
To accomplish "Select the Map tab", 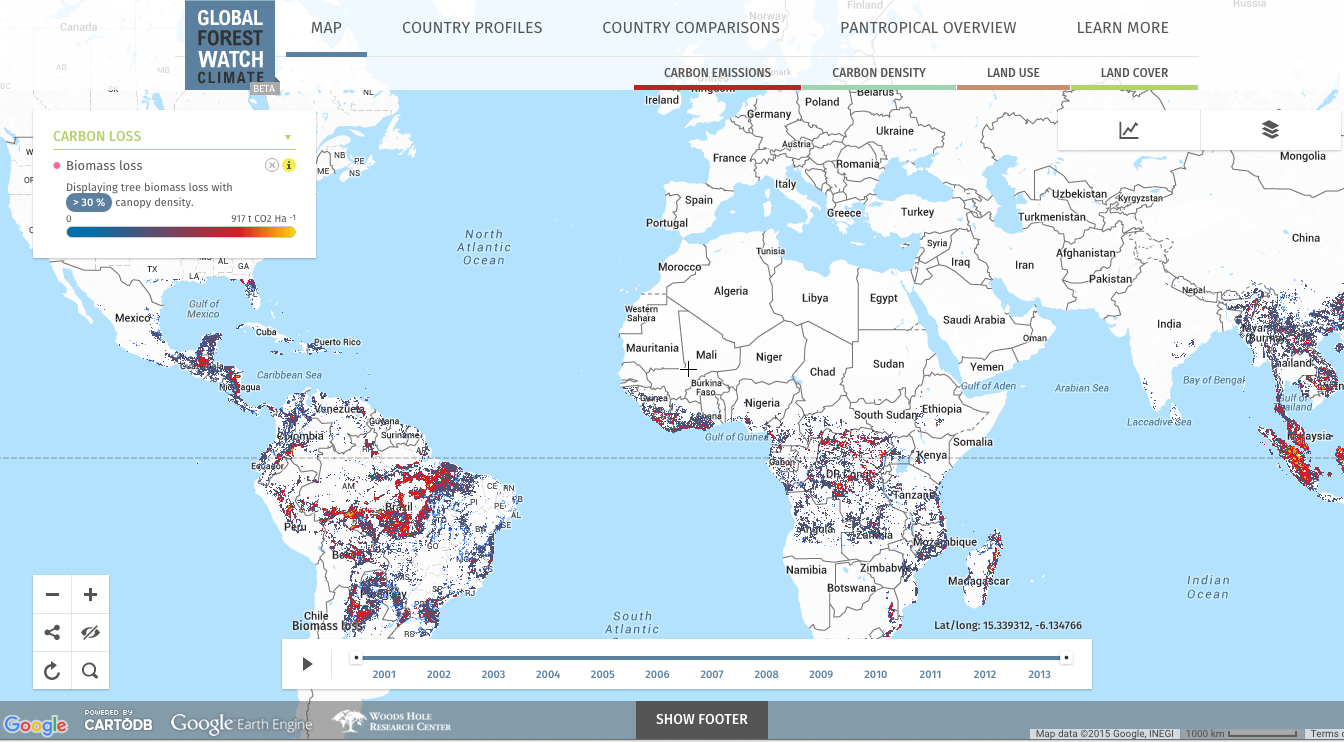I will pyautogui.click(x=326, y=28).
